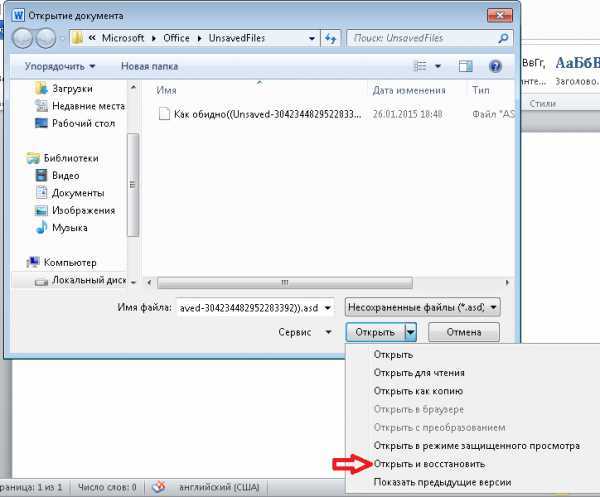This screenshot has height=497, width=600.
Task: Click the Microsoft breadcrumb segment
Action: point(122,38)
